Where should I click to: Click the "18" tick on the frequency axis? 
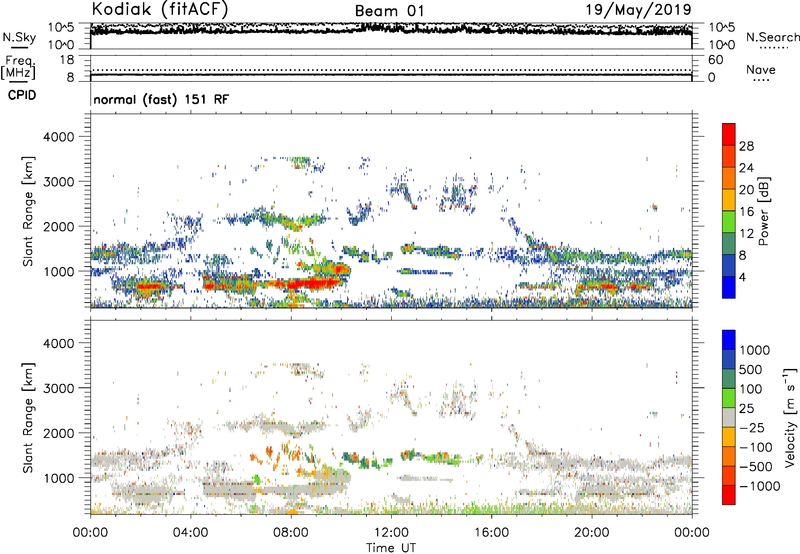click(67, 60)
